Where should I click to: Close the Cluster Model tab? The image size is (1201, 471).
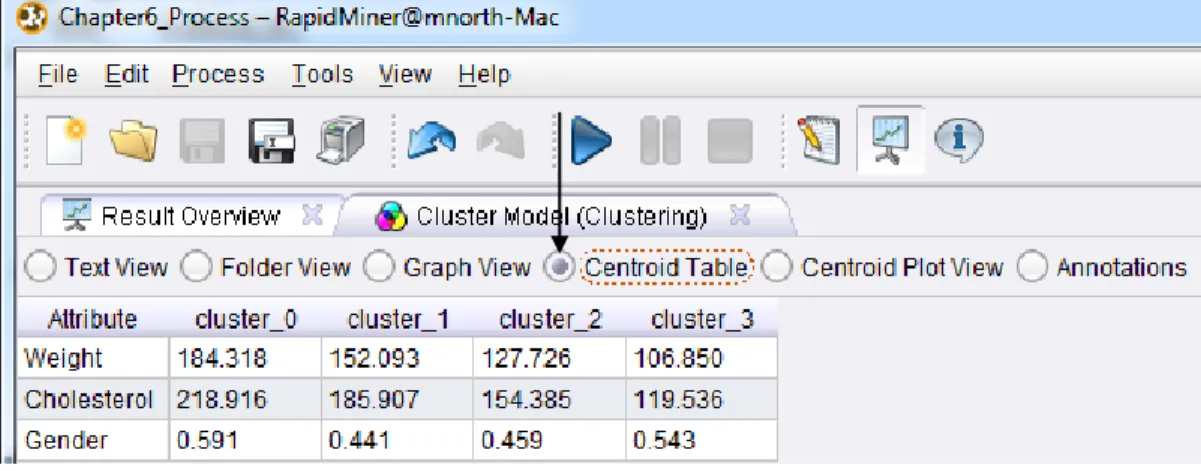pos(740,214)
